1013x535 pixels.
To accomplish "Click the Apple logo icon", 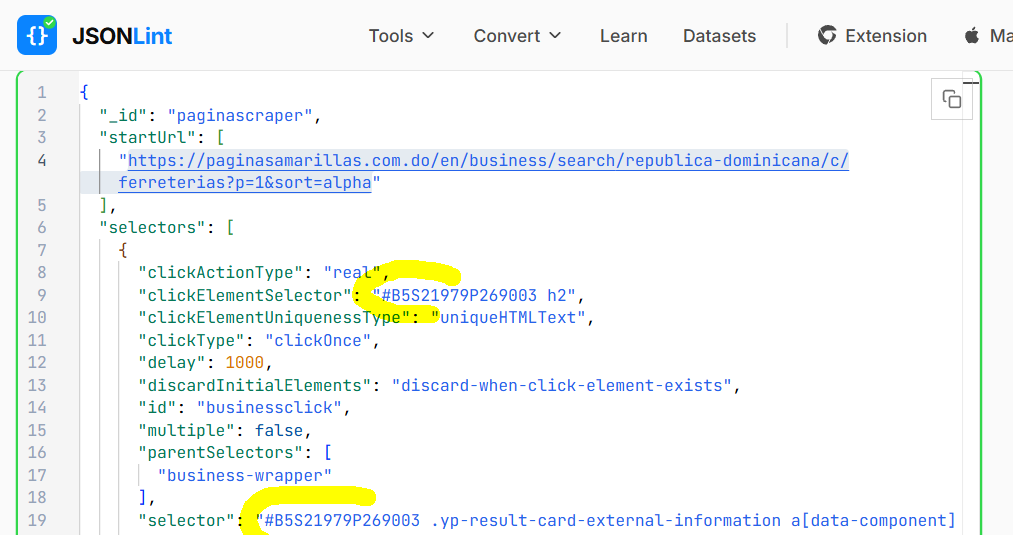I will tap(971, 36).
